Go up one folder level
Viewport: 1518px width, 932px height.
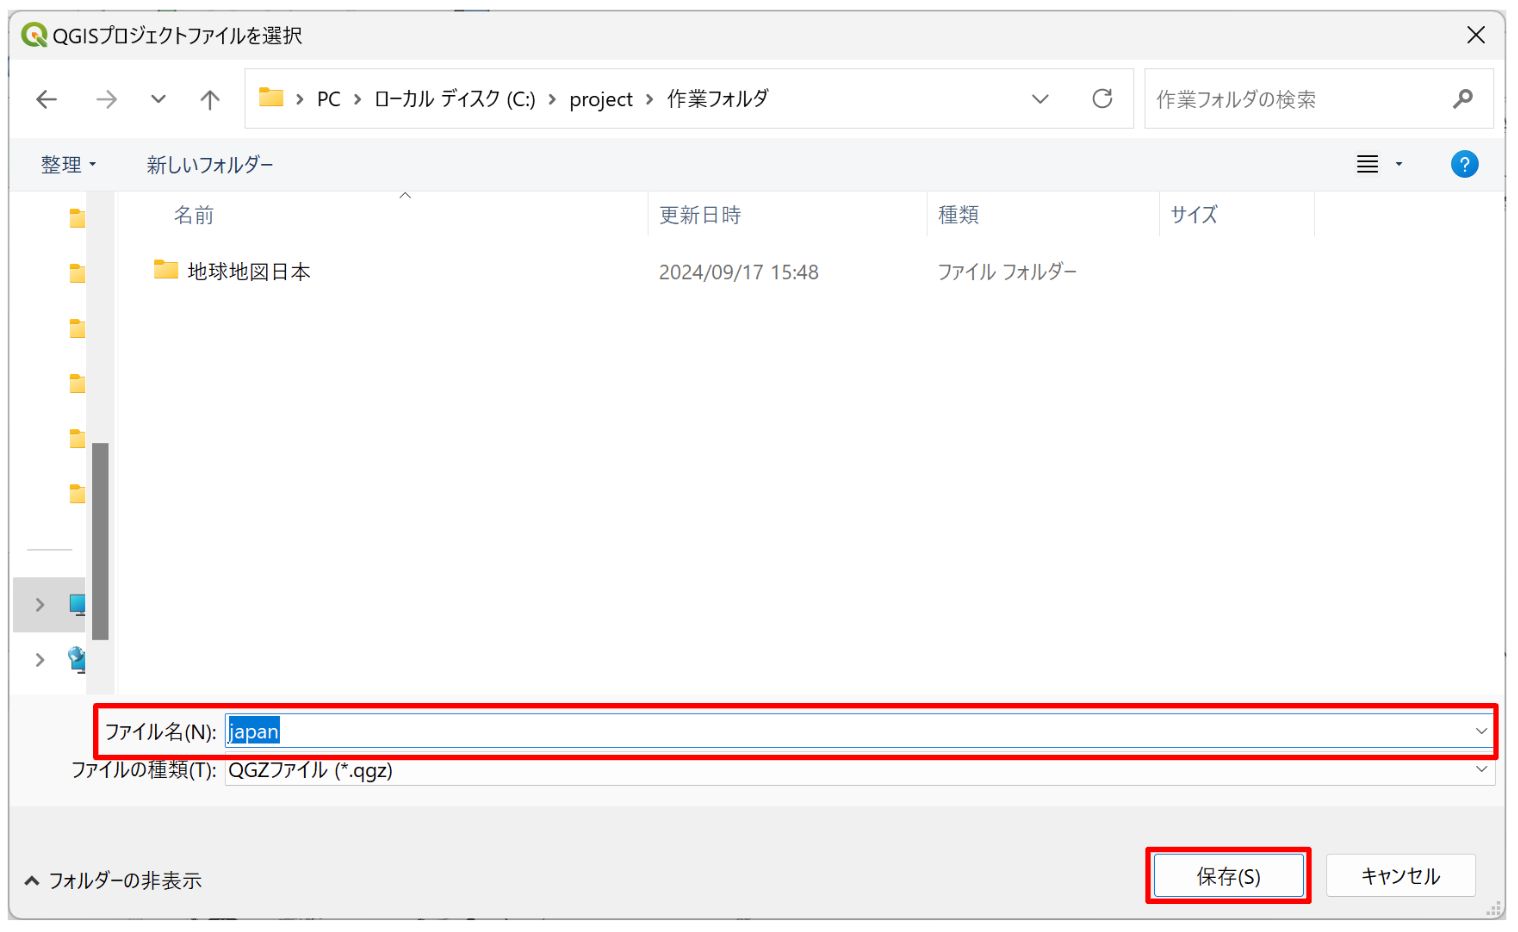click(210, 99)
